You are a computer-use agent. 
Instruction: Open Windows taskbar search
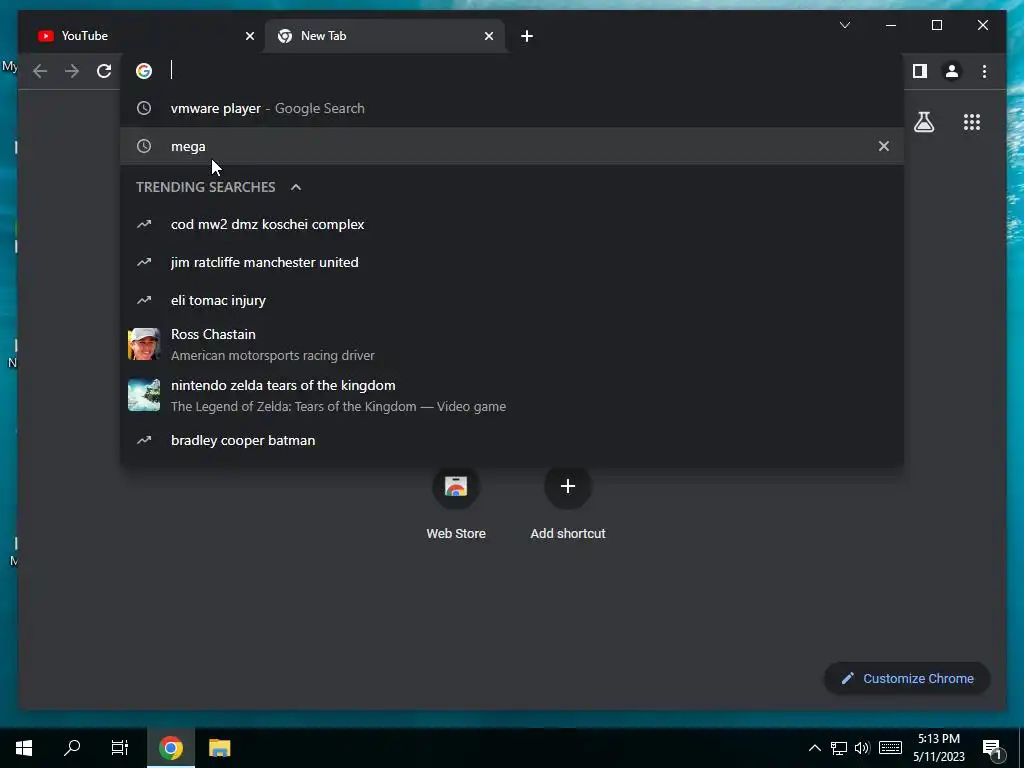[72, 748]
